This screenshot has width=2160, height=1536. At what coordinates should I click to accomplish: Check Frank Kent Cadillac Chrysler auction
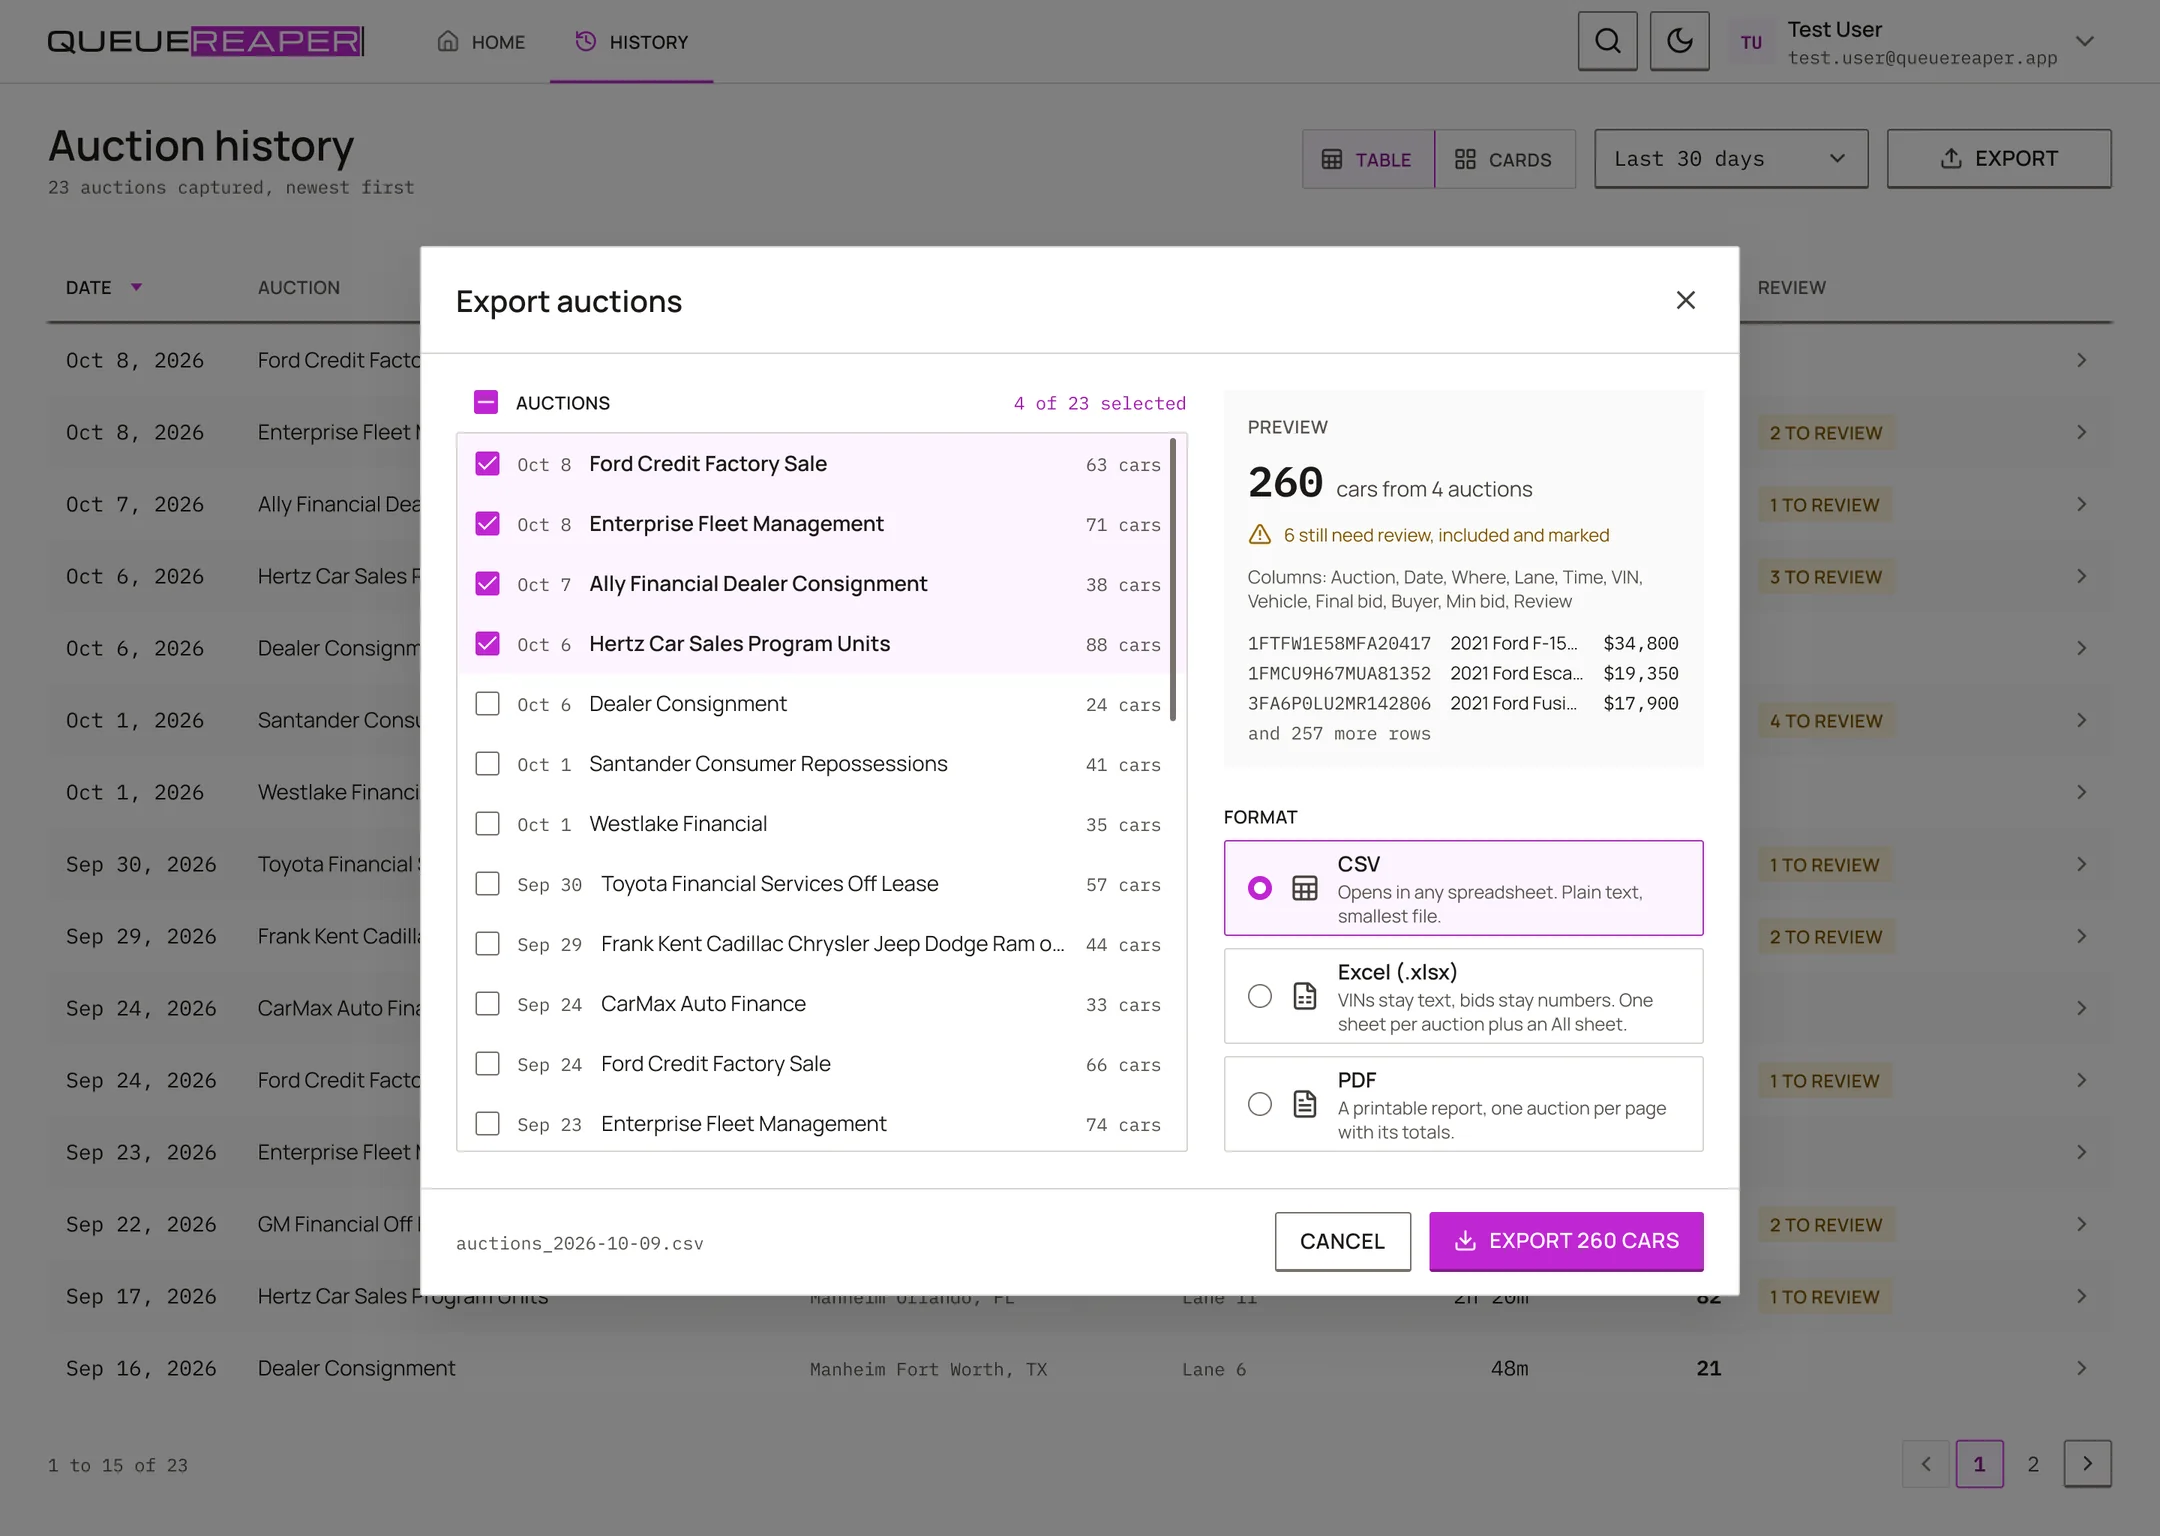coord(487,944)
